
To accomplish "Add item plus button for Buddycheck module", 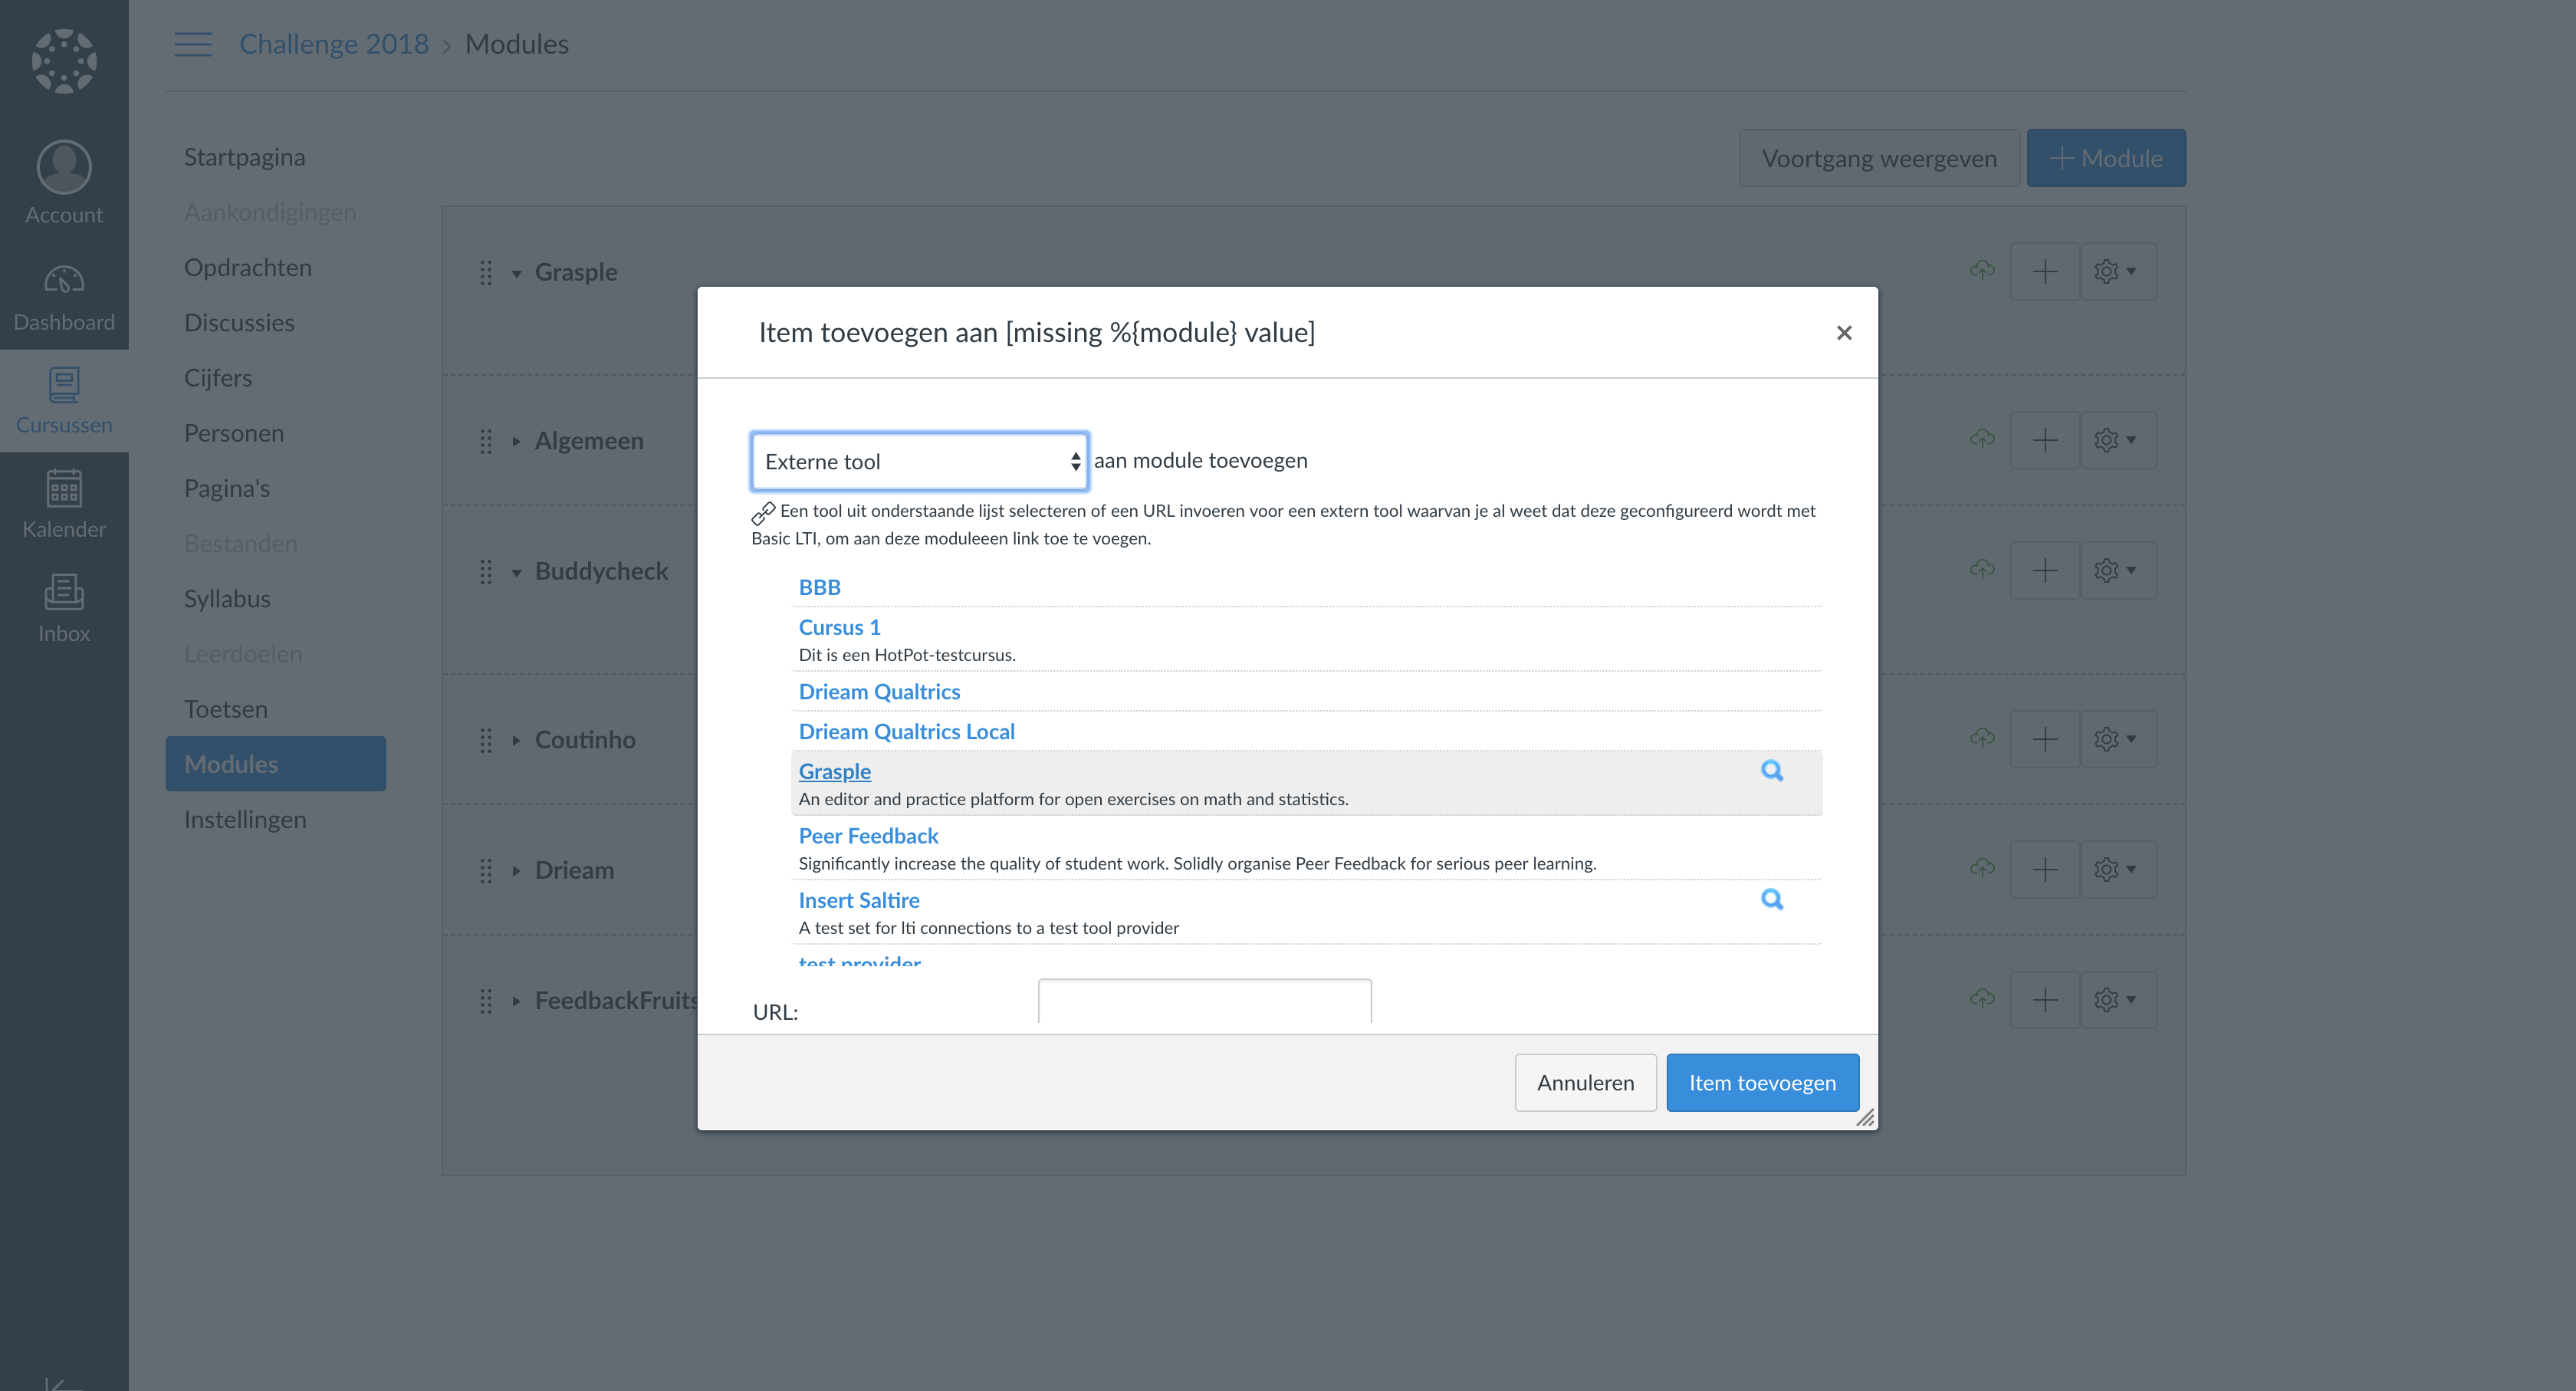I will (x=2045, y=570).
